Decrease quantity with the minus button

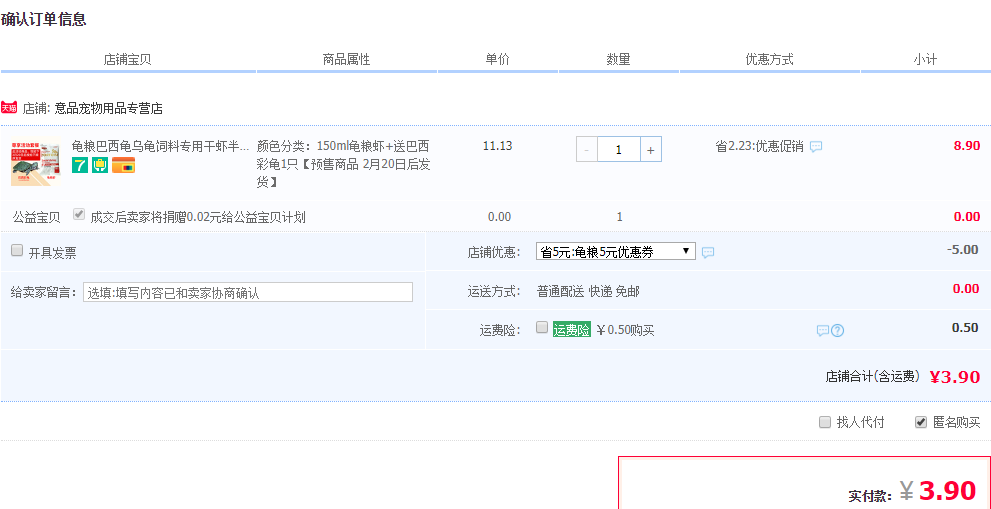tap(587, 150)
